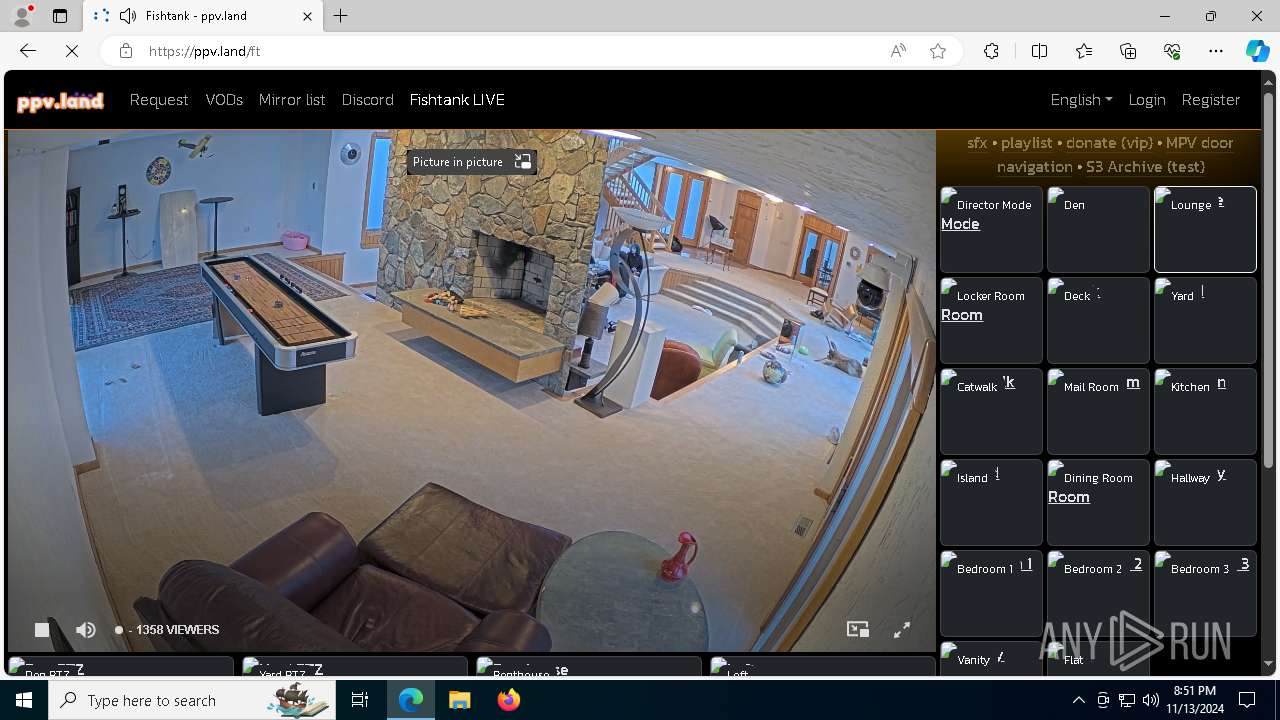Switch to the Director Mode camera
This screenshot has height=720, width=1280.
click(991, 229)
